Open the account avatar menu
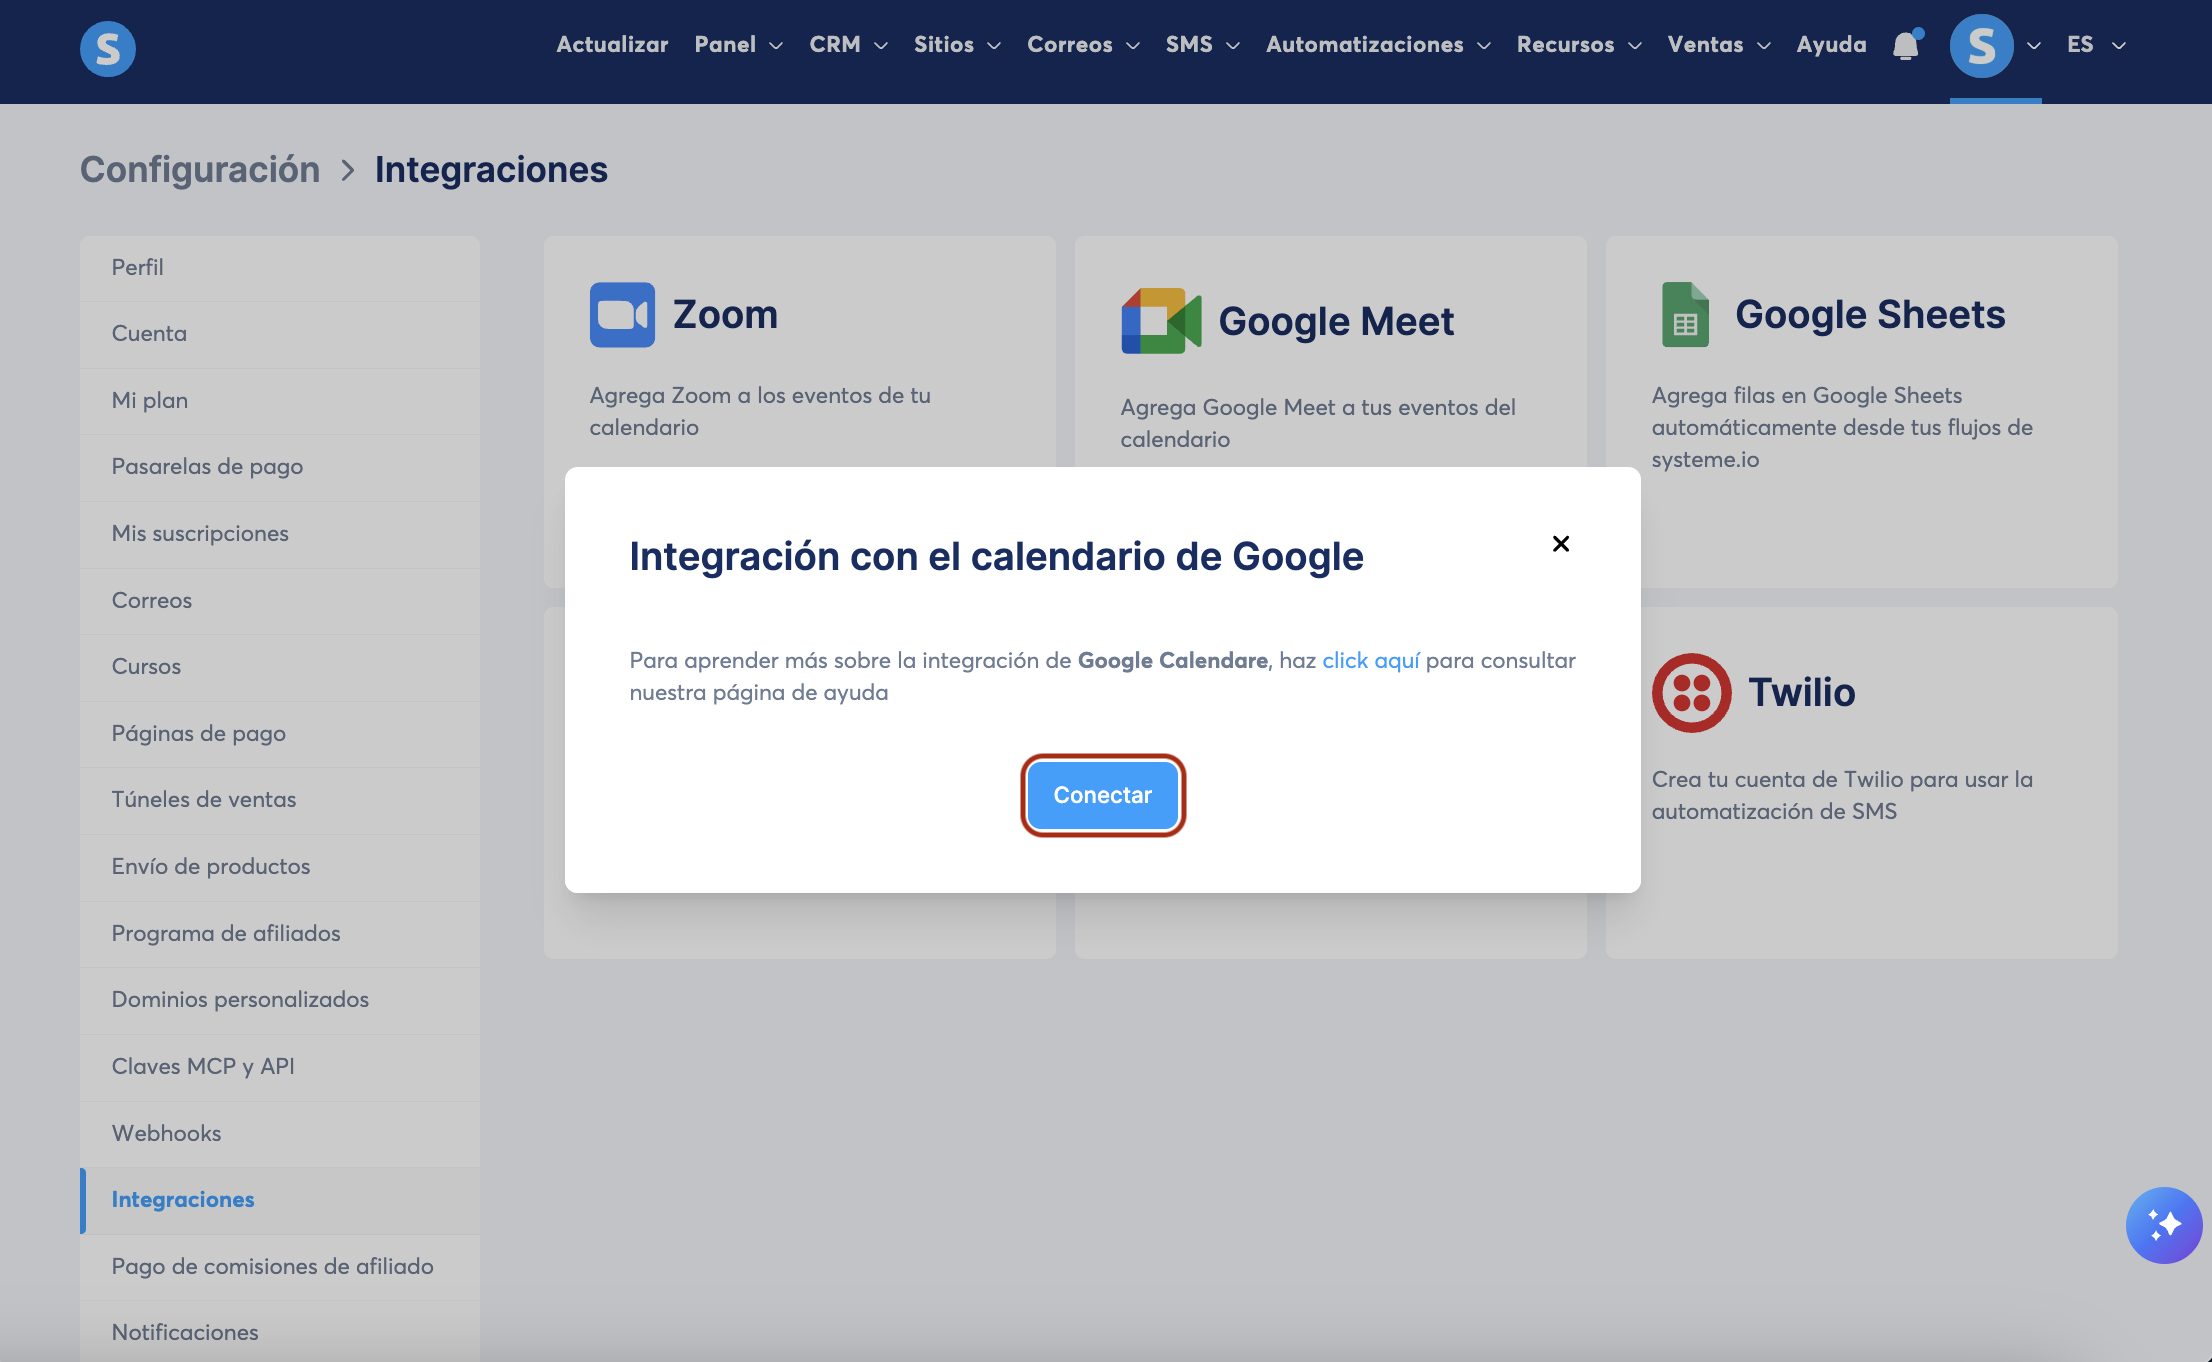The height and width of the screenshot is (1362, 2212). (x=1981, y=46)
